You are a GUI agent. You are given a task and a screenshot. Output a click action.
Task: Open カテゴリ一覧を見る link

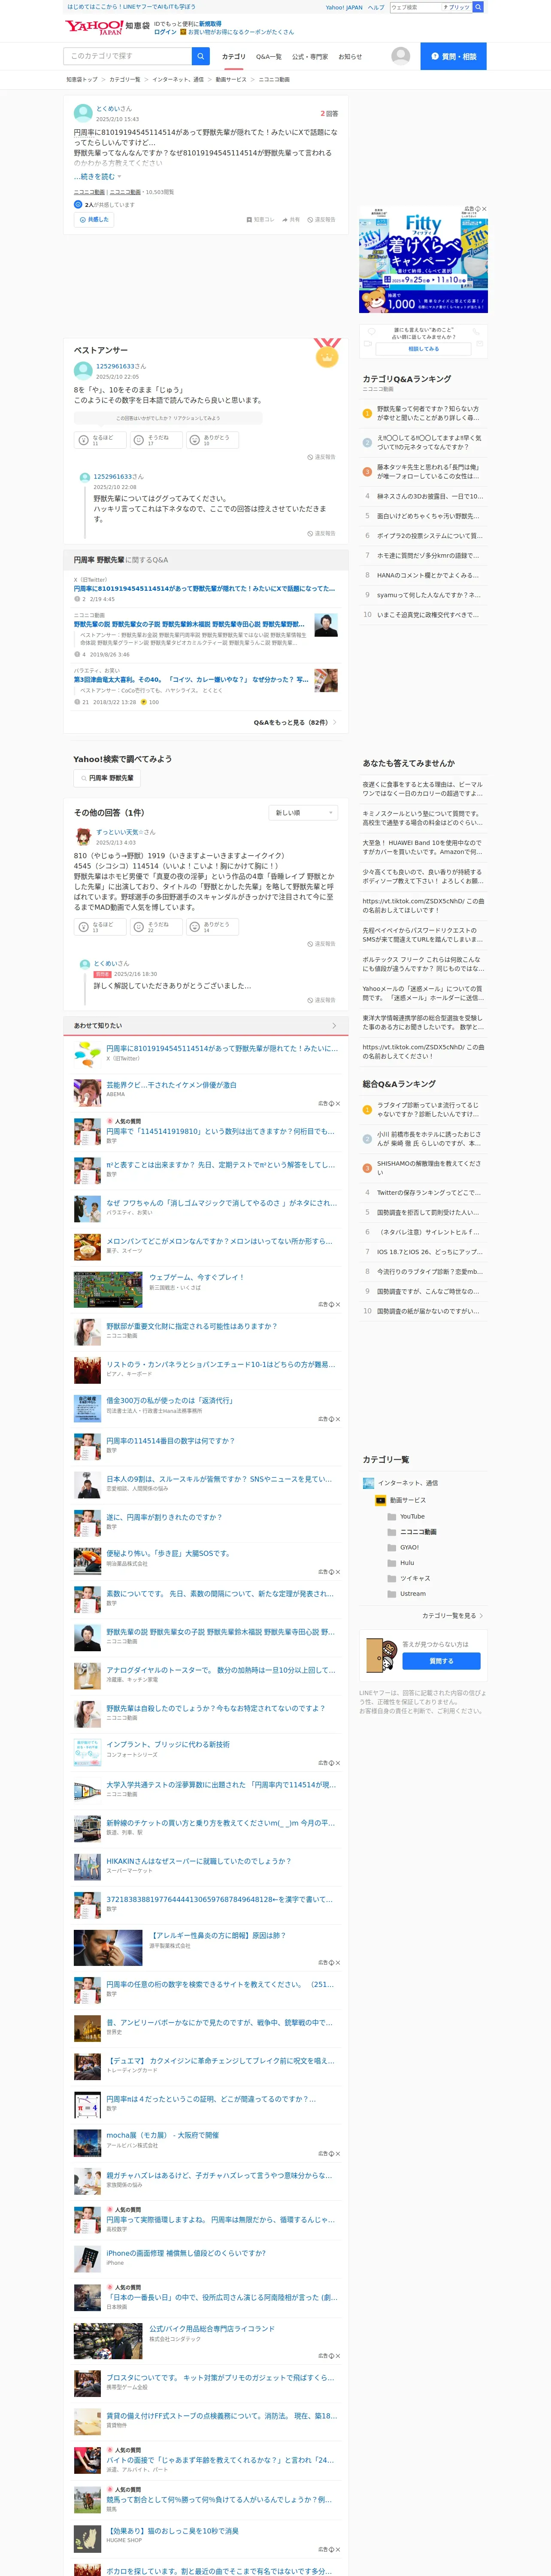[452, 1615]
